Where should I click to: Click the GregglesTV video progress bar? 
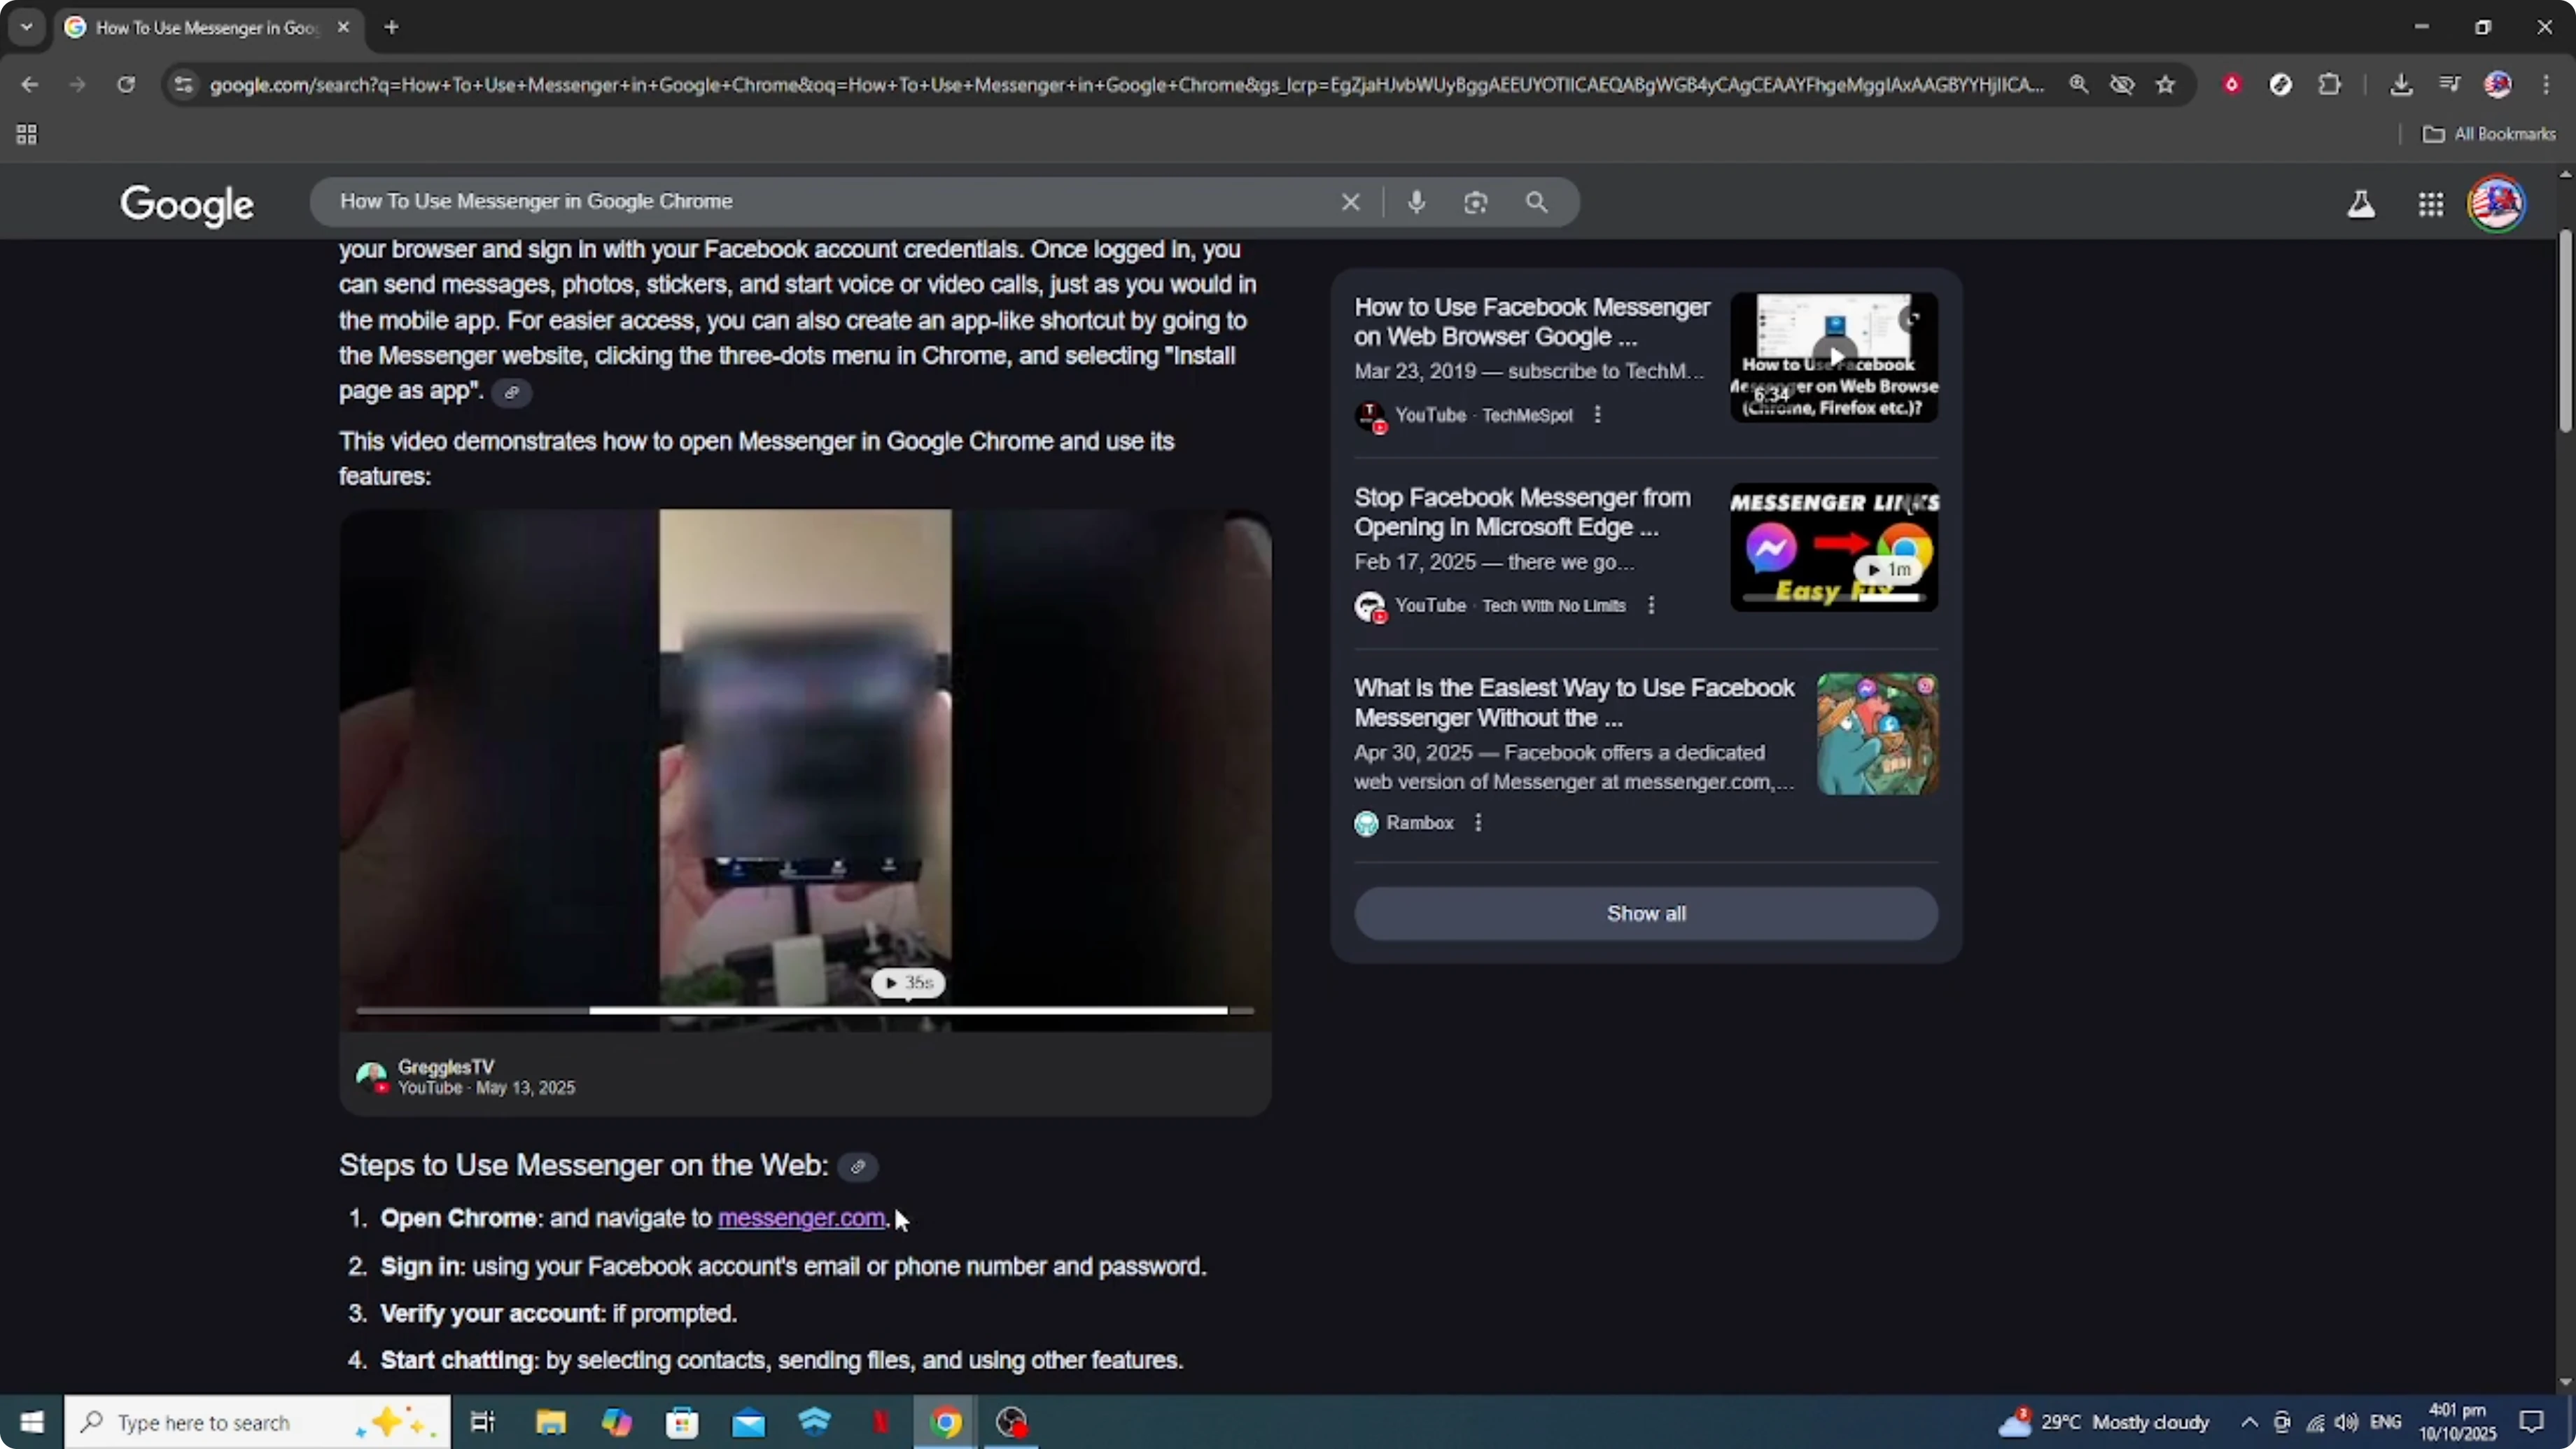click(806, 1011)
